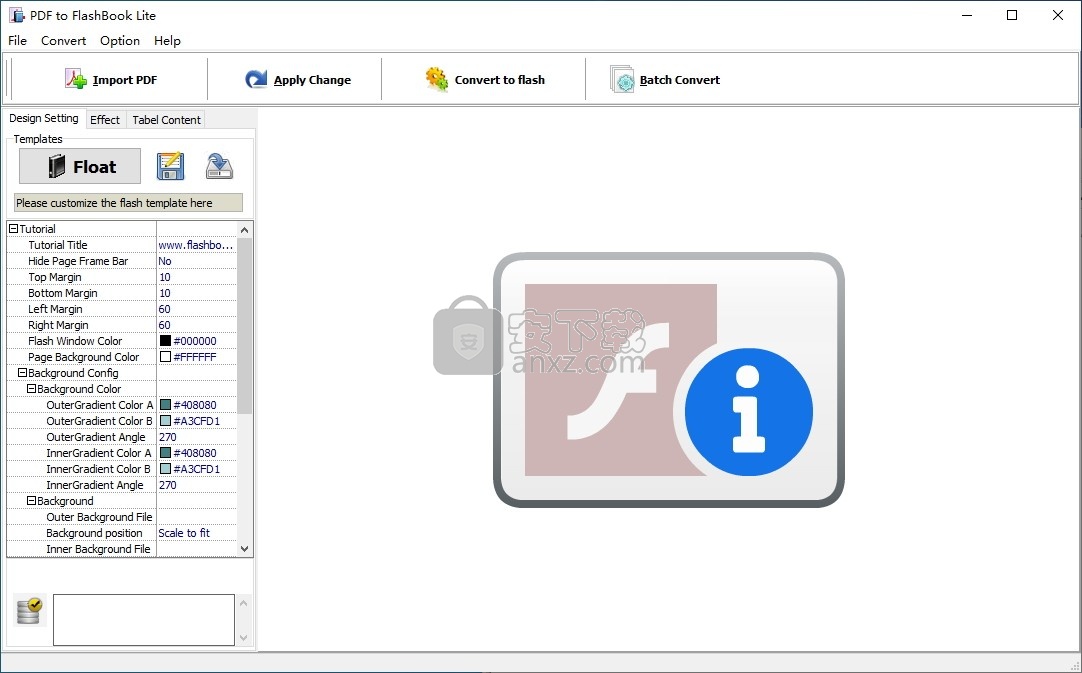Click the description box scroll up arrow
1082x673 pixels.
click(244, 603)
